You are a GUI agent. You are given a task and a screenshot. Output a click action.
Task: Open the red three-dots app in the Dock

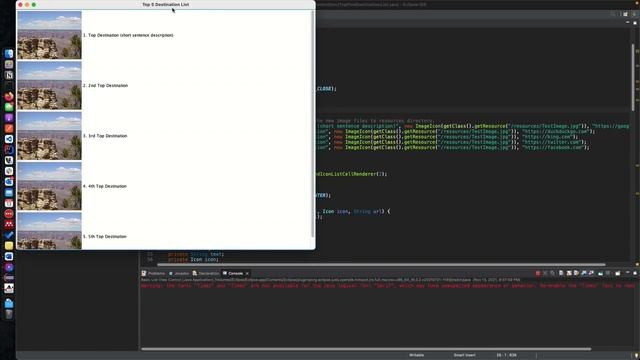coord(9,214)
